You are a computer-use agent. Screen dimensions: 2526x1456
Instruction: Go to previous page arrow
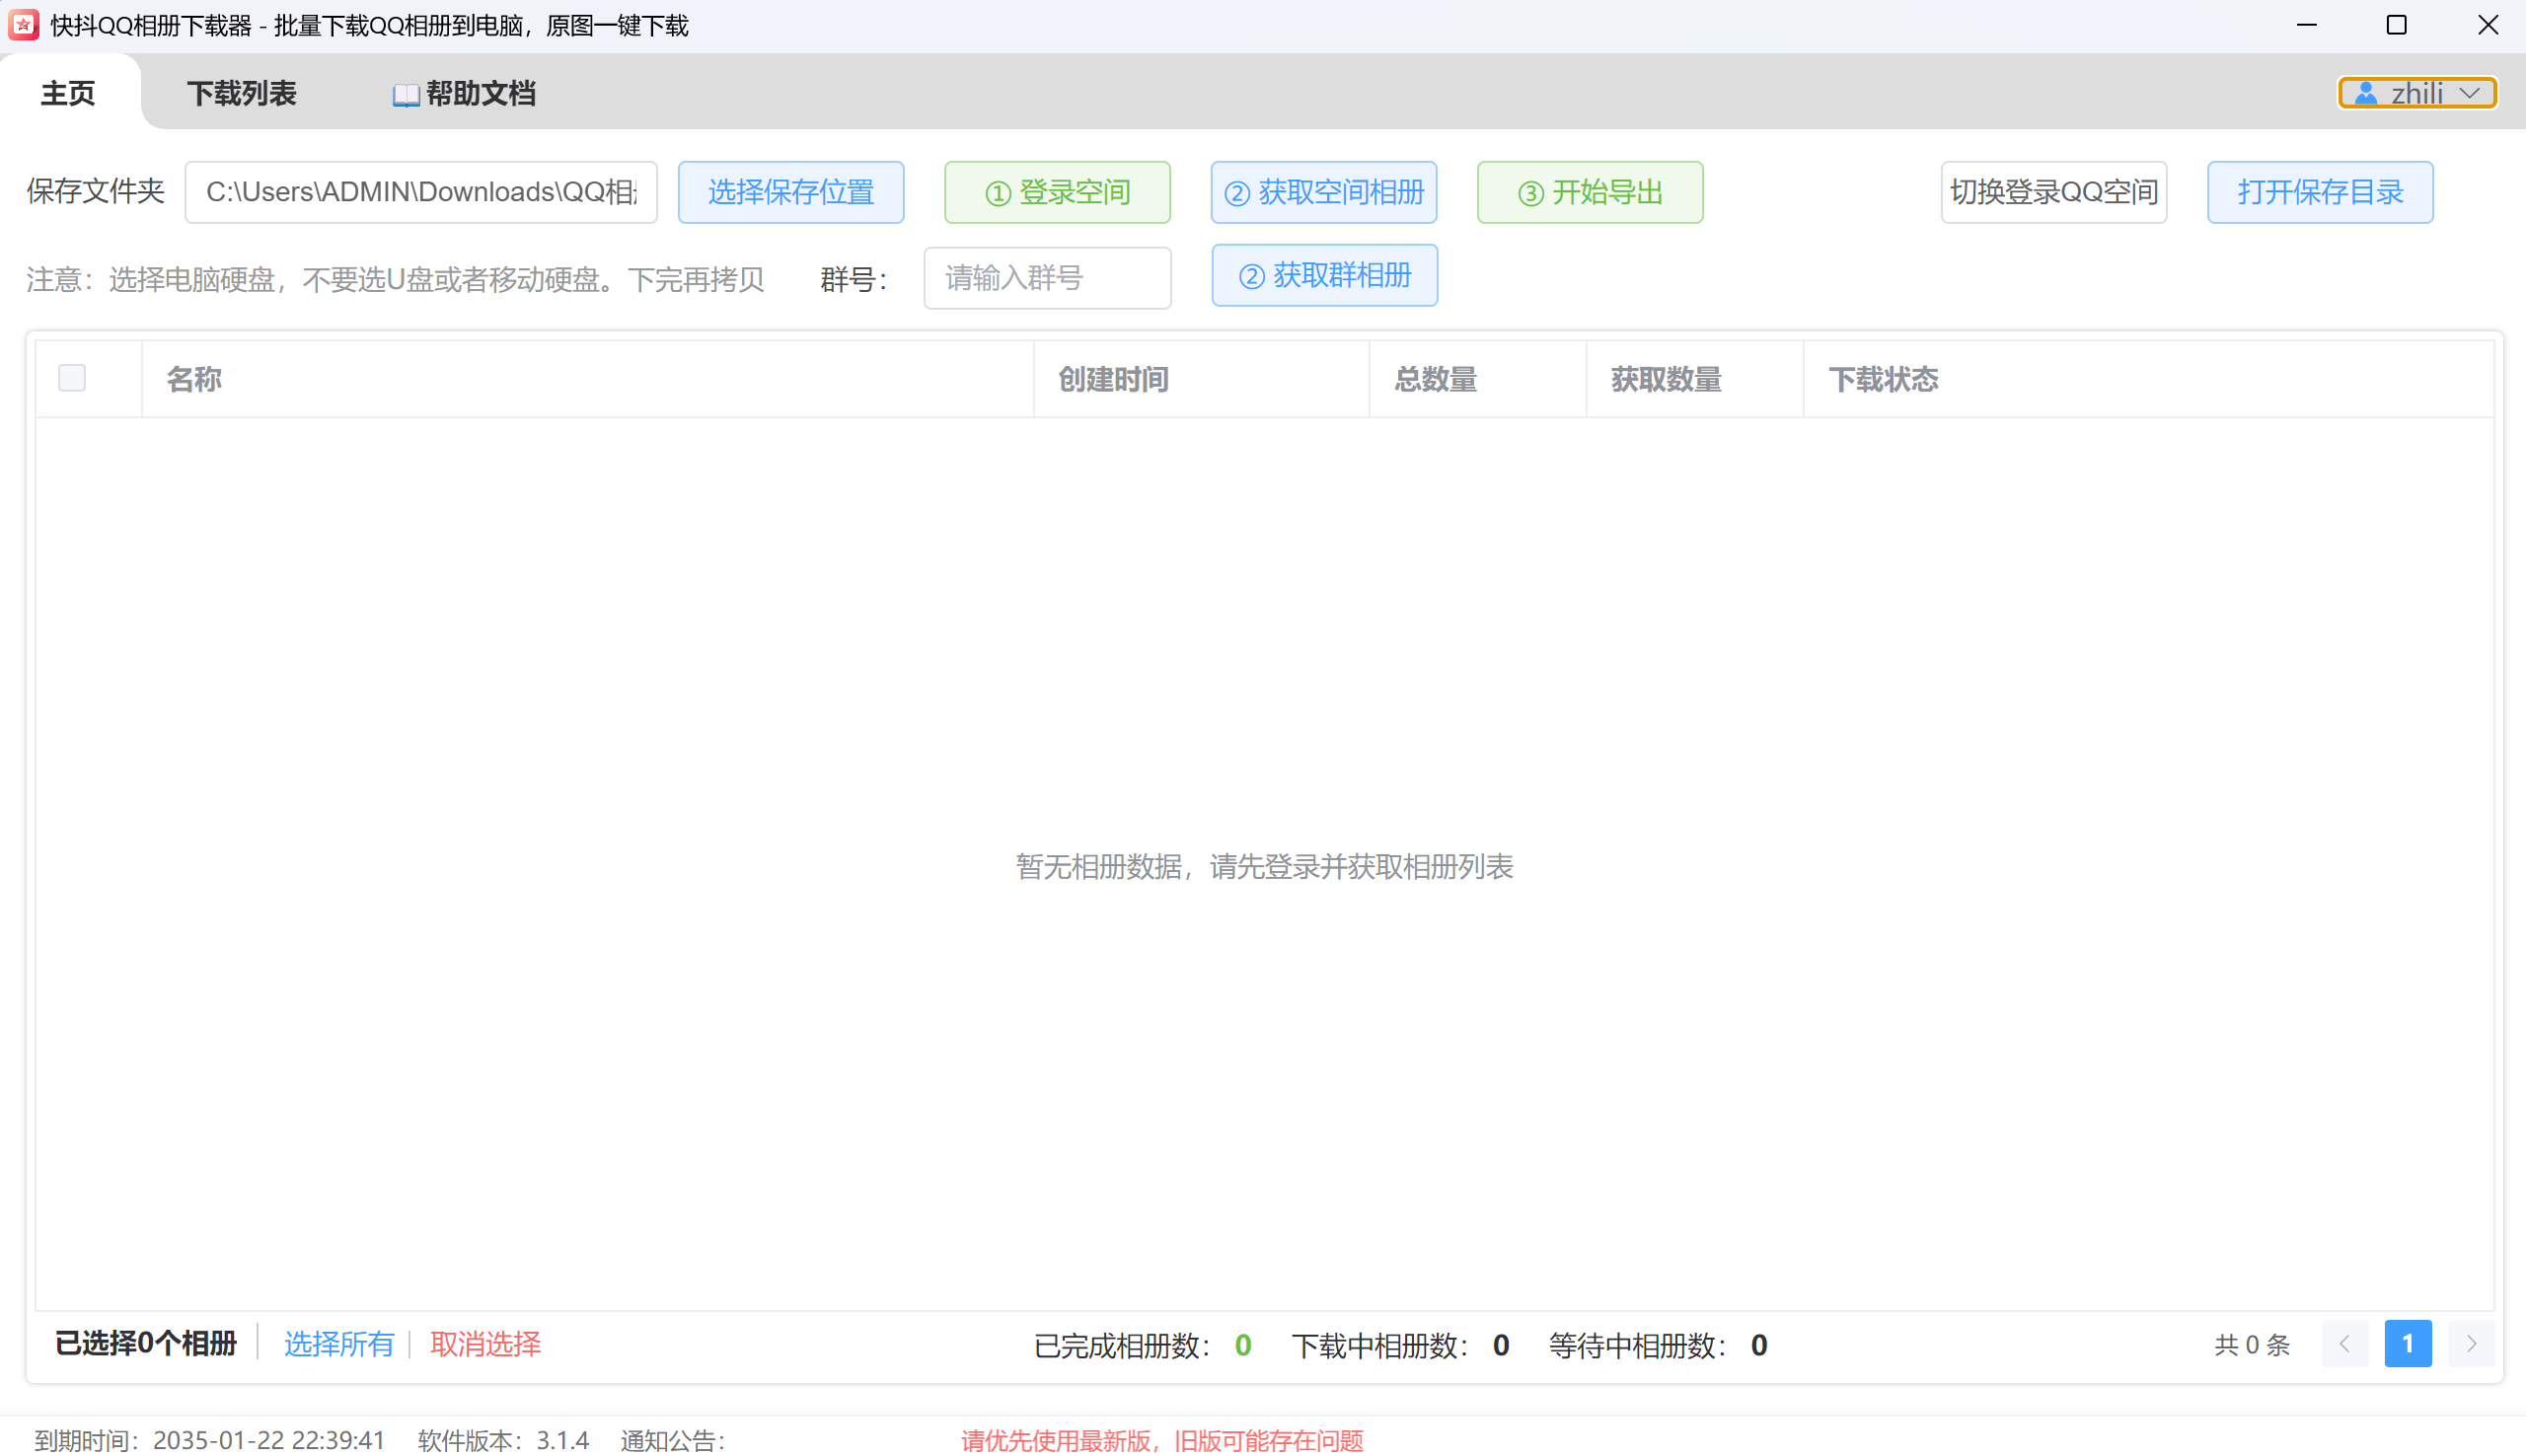(x=2344, y=1344)
